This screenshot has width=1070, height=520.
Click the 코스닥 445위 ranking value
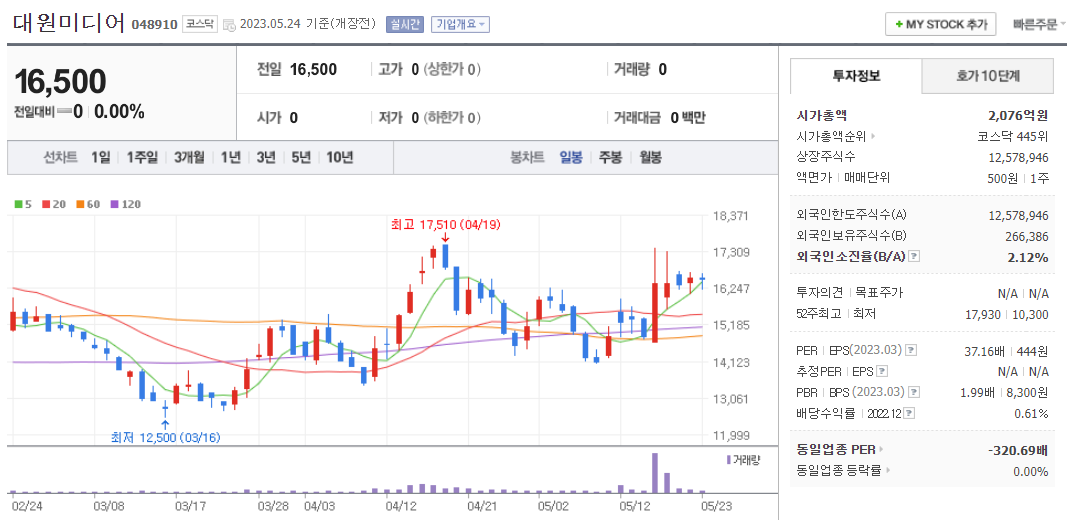[1013, 136]
